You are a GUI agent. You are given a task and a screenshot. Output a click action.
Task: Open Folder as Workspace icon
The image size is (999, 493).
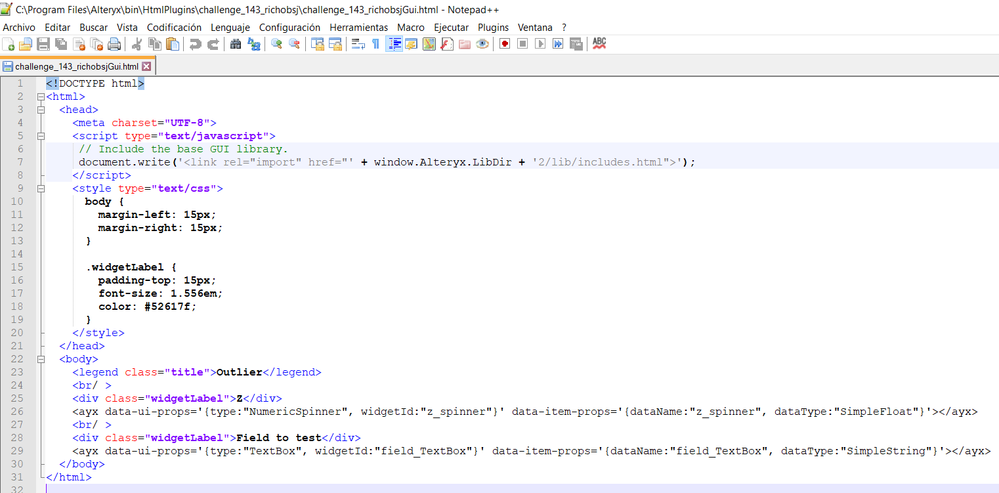(464, 44)
